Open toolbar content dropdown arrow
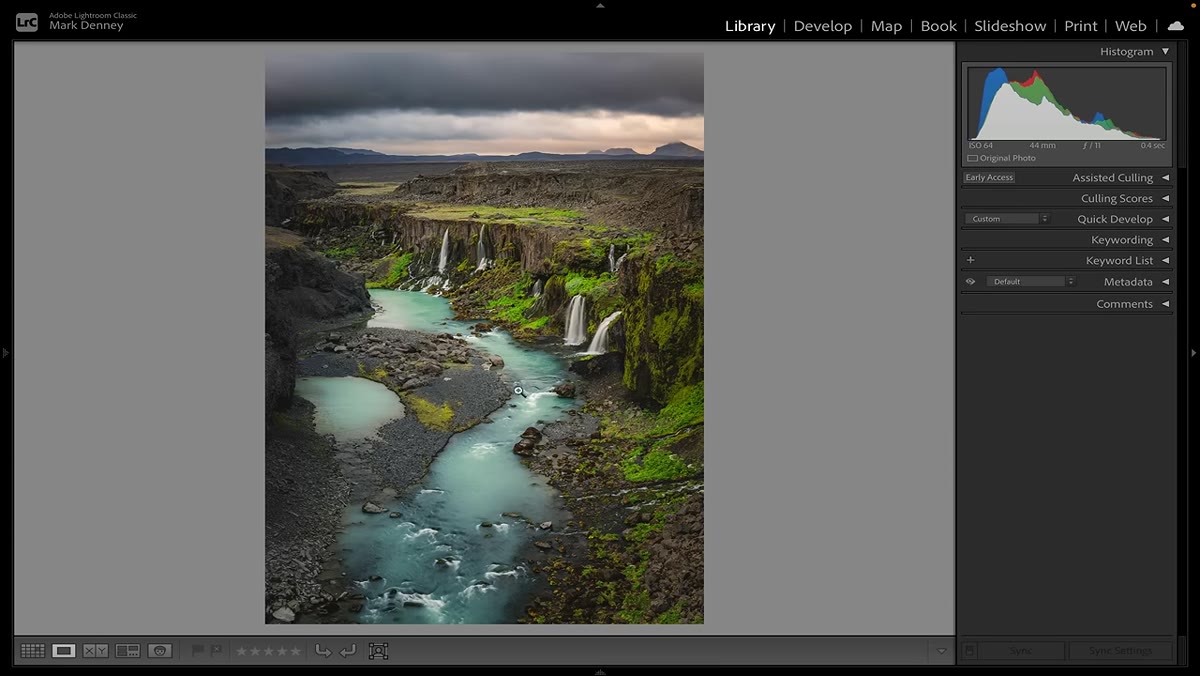Viewport: 1200px width, 676px height. [x=941, y=651]
